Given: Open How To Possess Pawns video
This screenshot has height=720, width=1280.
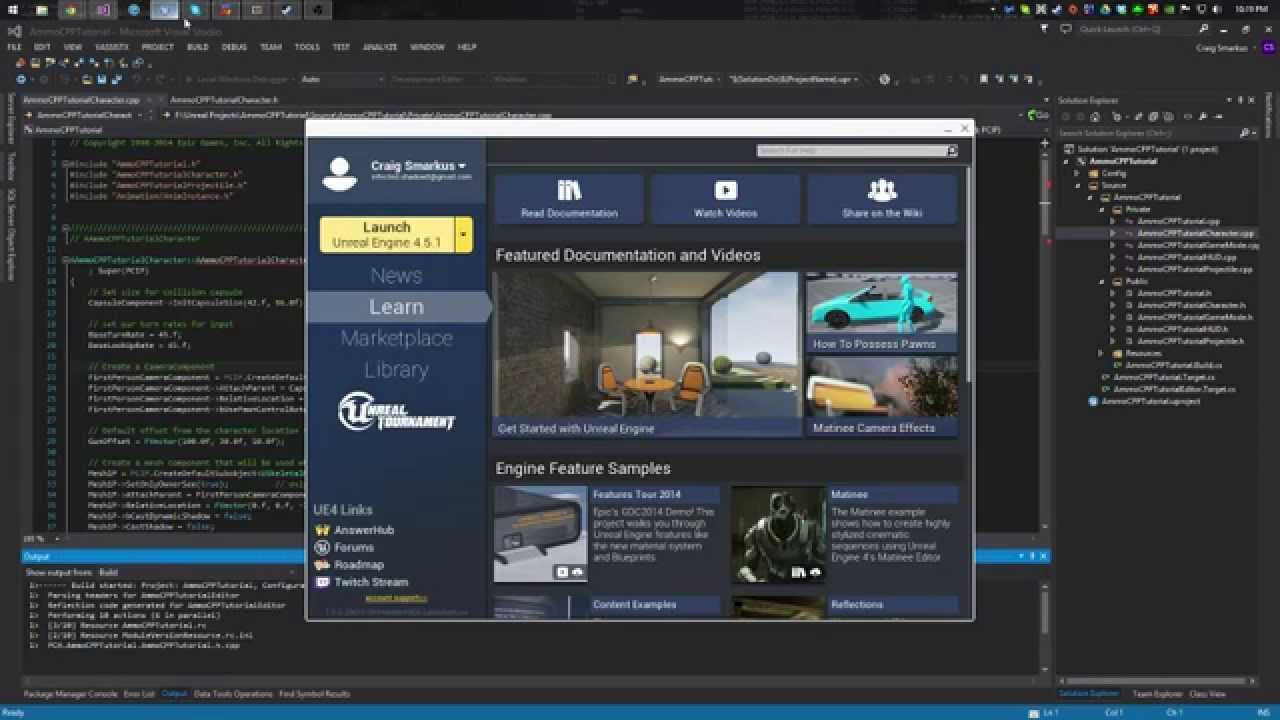Looking at the screenshot, I should (882, 311).
